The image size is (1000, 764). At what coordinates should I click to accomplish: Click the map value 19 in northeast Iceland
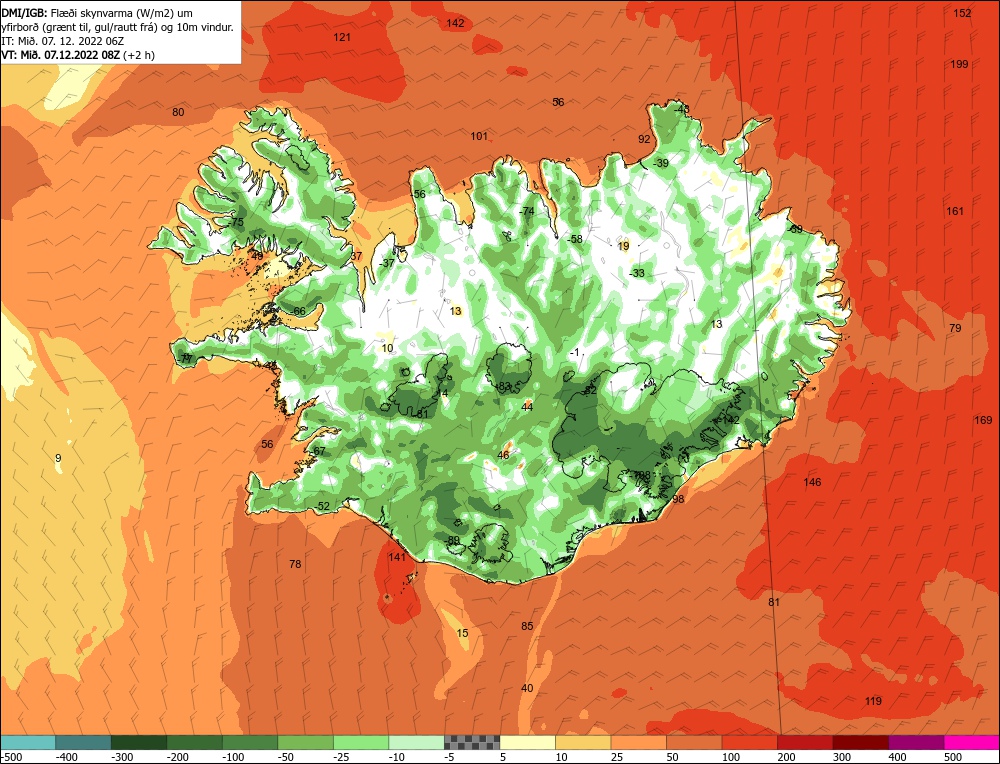tap(623, 246)
